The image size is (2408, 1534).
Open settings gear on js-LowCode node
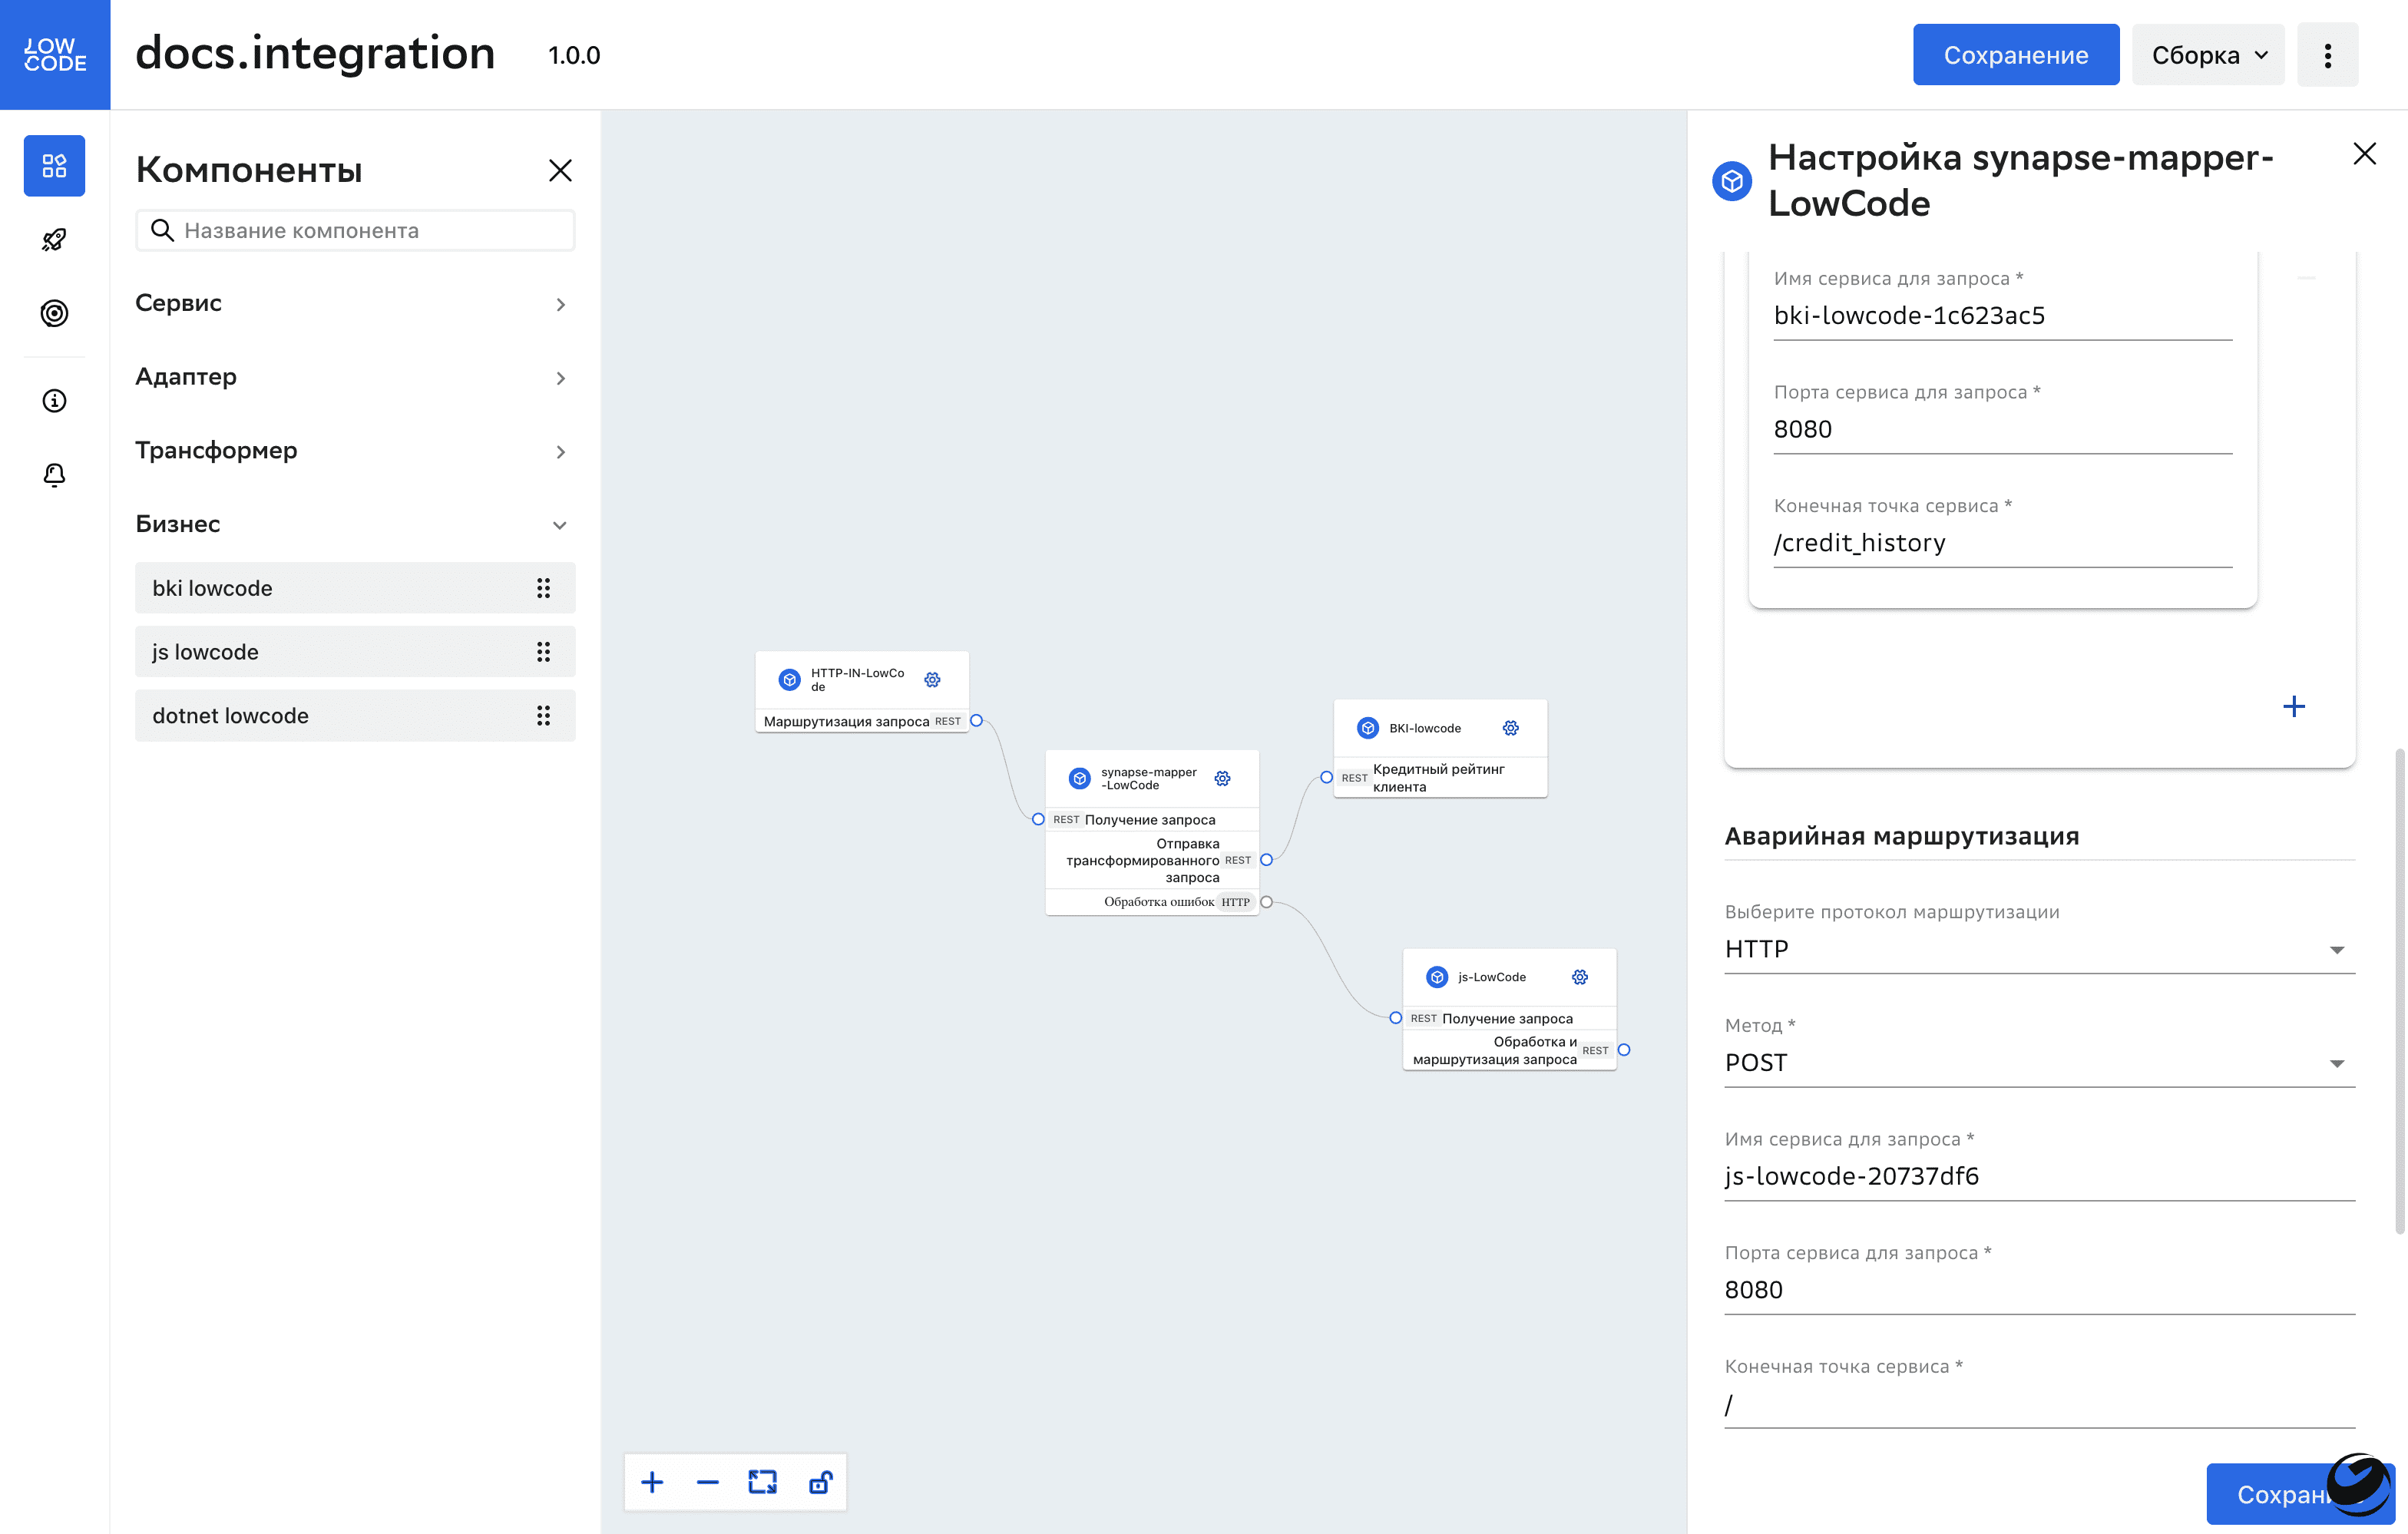coord(1580,977)
